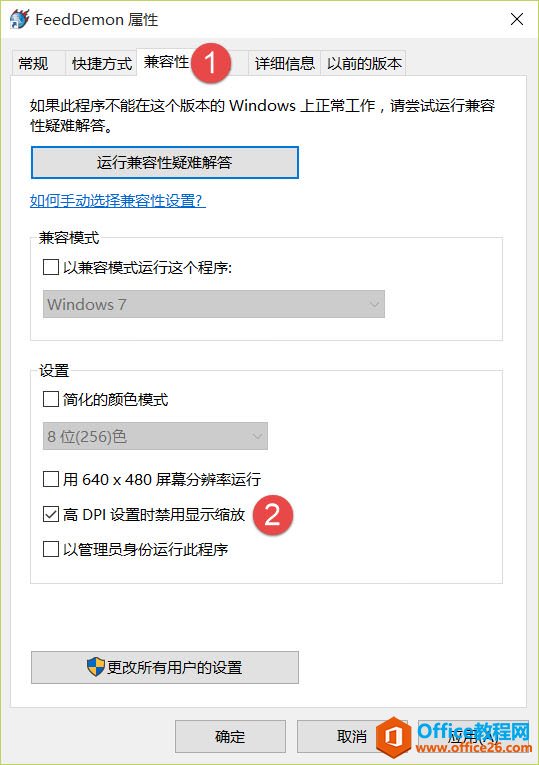
Task: Open the 详细信息 tab
Action: 284,63
